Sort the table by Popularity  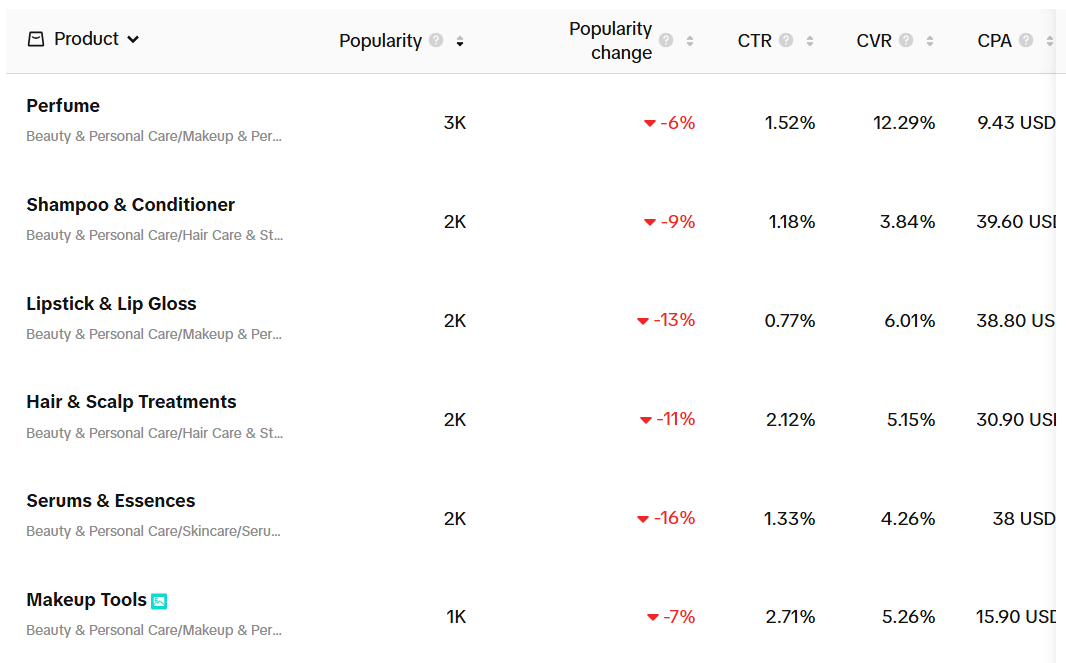pos(460,41)
